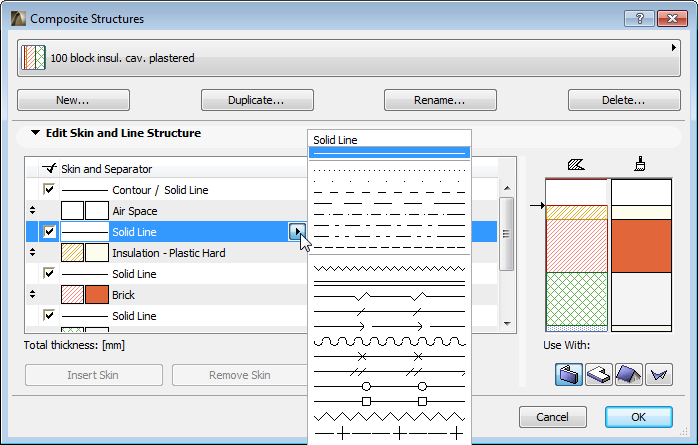Click the paintbrush surface preview icon
Viewport: 698px width, 445px height.
640,164
